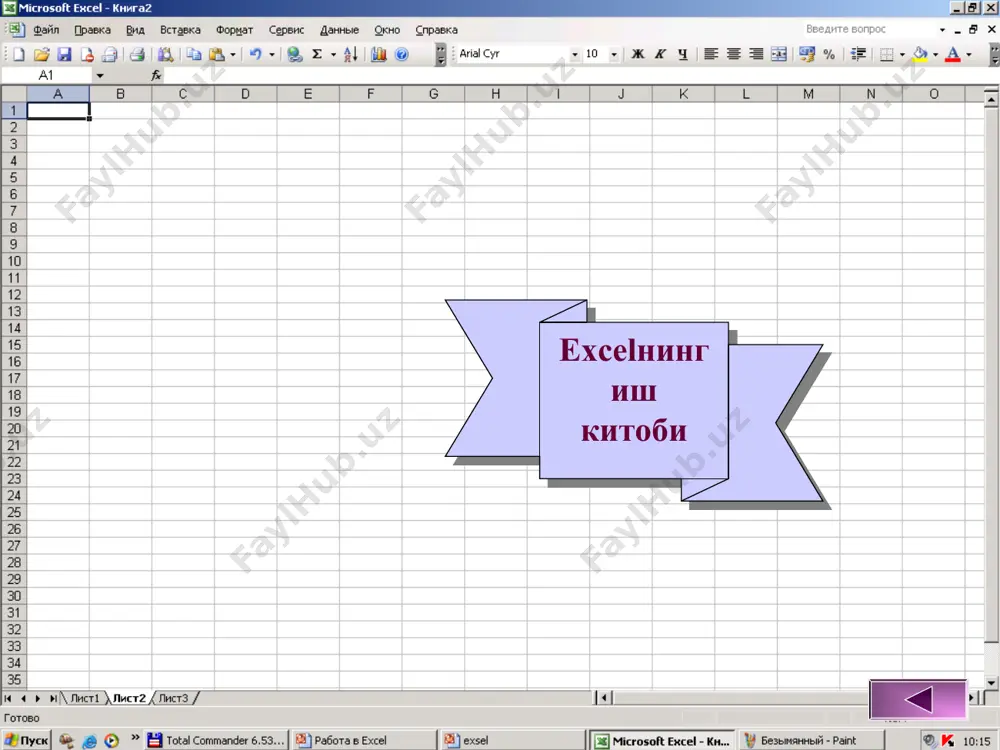Image resolution: width=1000 pixels, height=750 pixels.
Task: Go to the first sheet tab arrow
Action: point(8,698)
